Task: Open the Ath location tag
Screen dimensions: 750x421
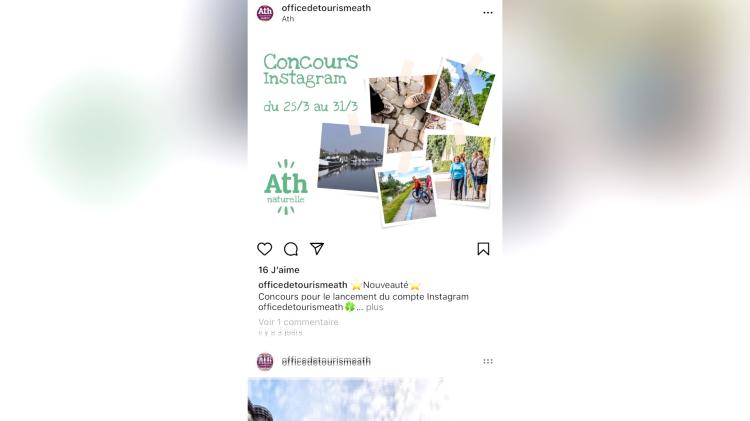Action: (288, 19)
